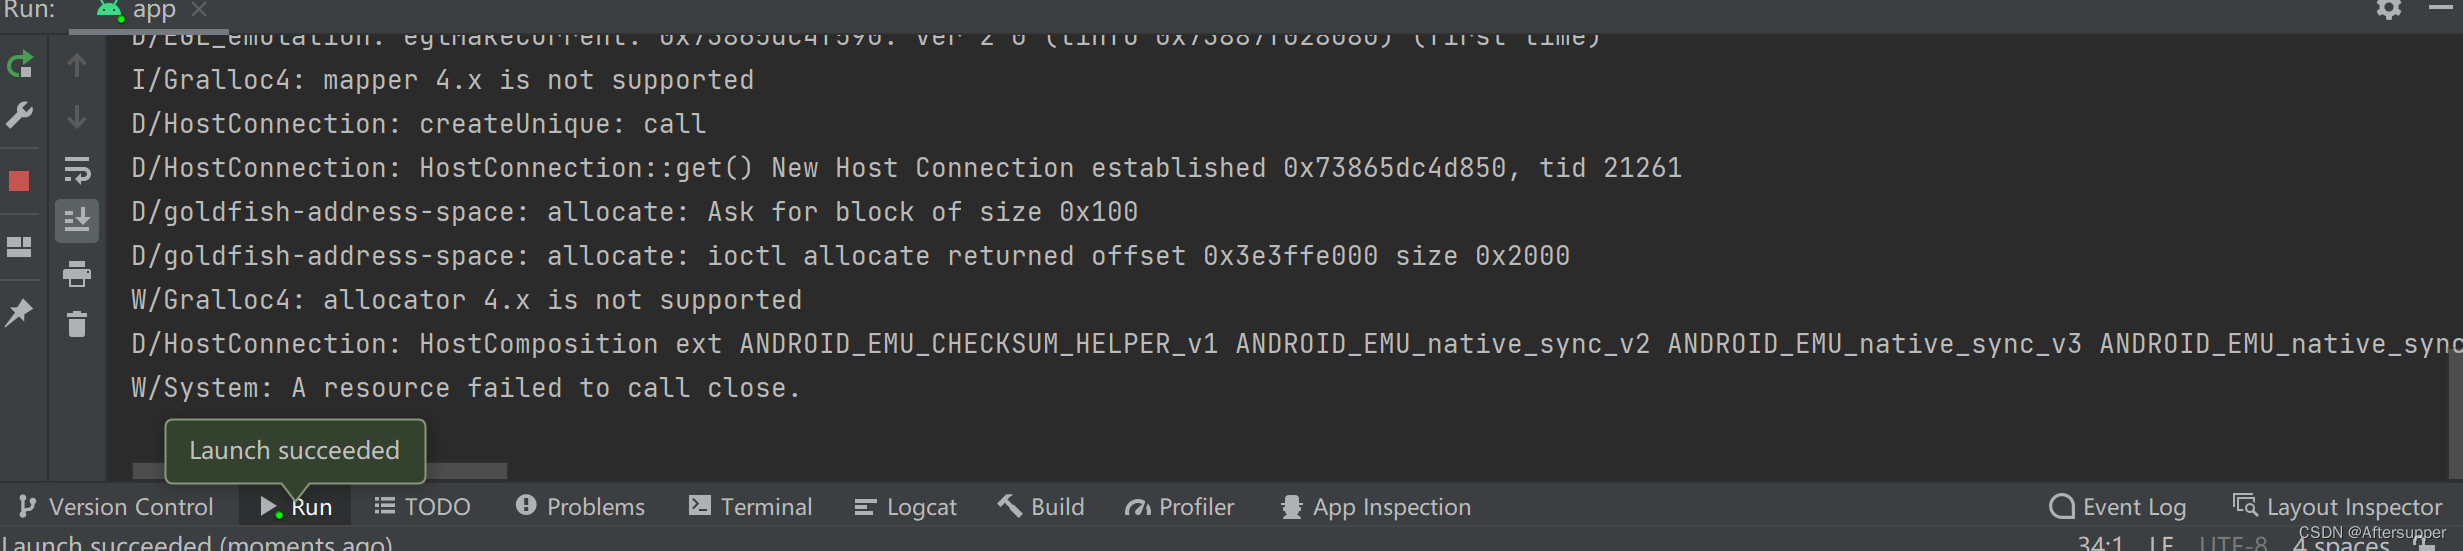Clear console output with the trash icon

(x=77, y=324)
